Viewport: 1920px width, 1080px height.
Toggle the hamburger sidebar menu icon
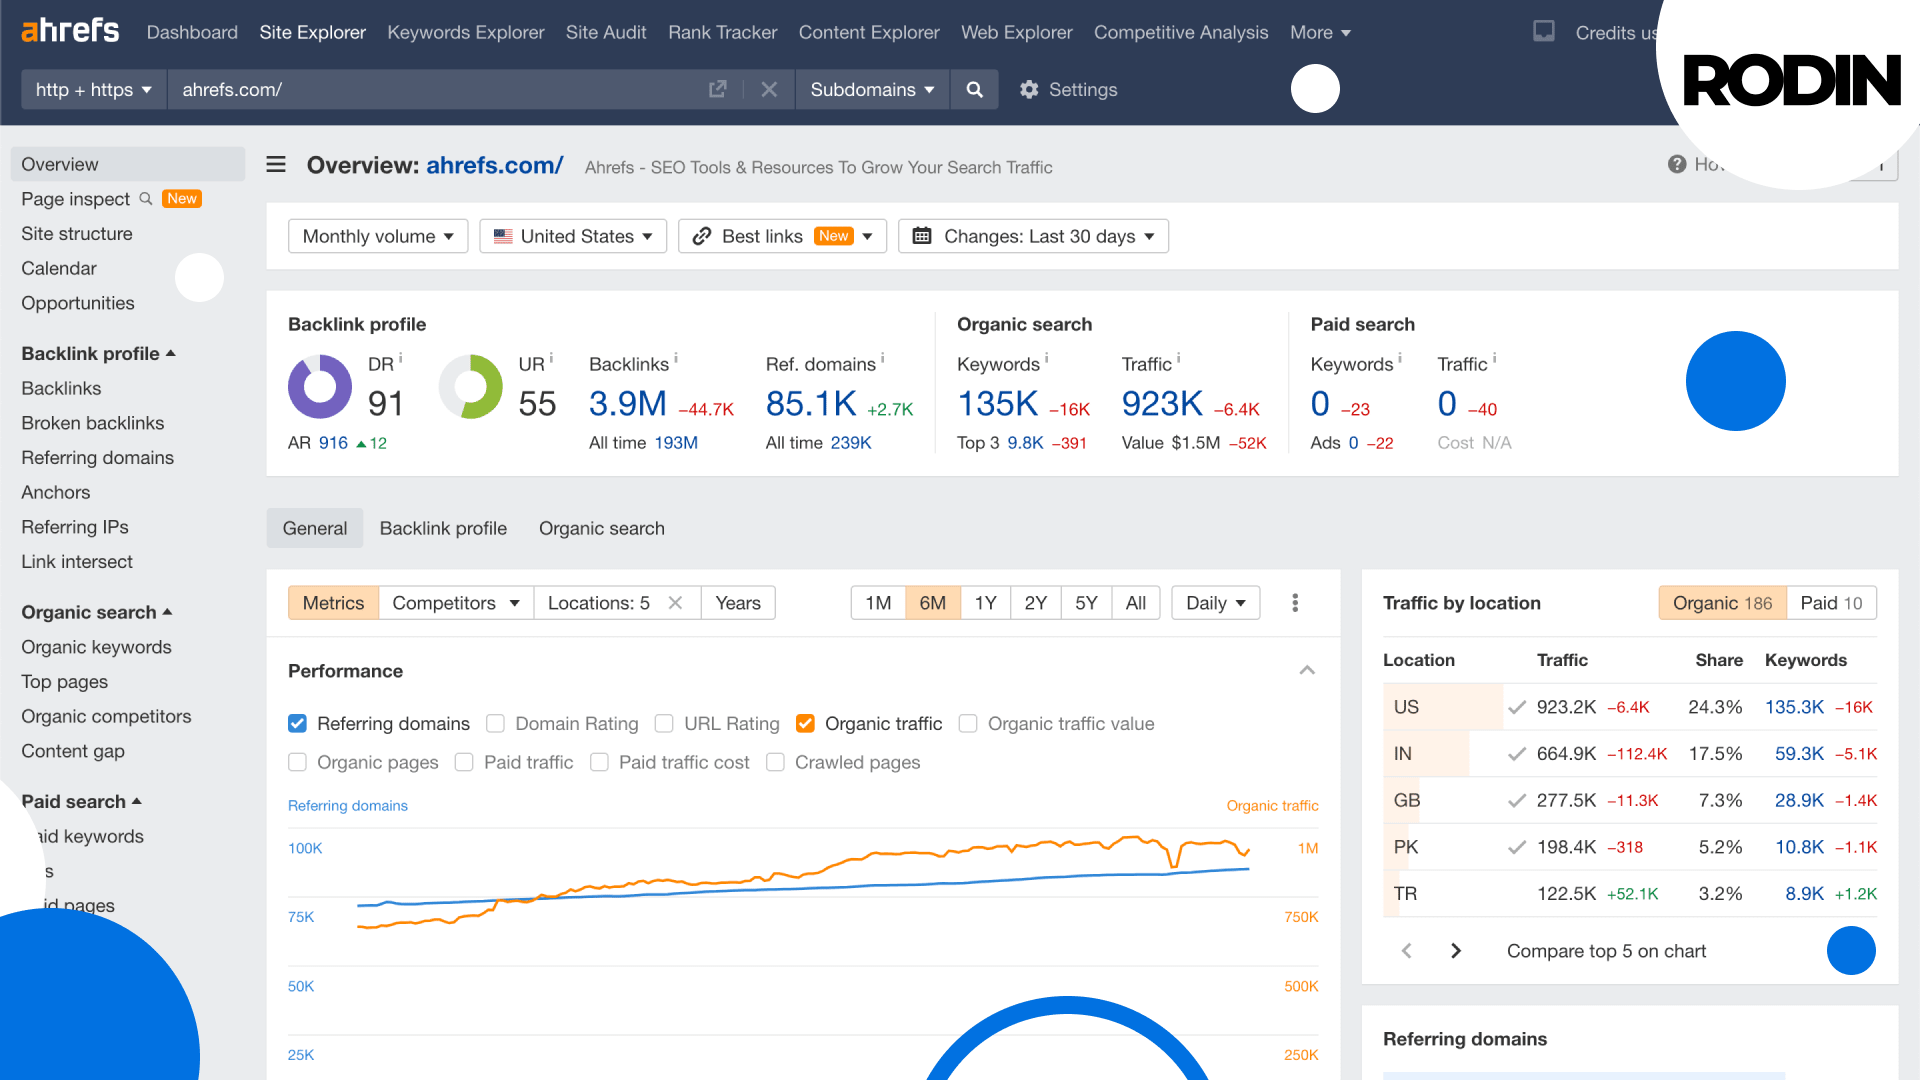(276, 165)
